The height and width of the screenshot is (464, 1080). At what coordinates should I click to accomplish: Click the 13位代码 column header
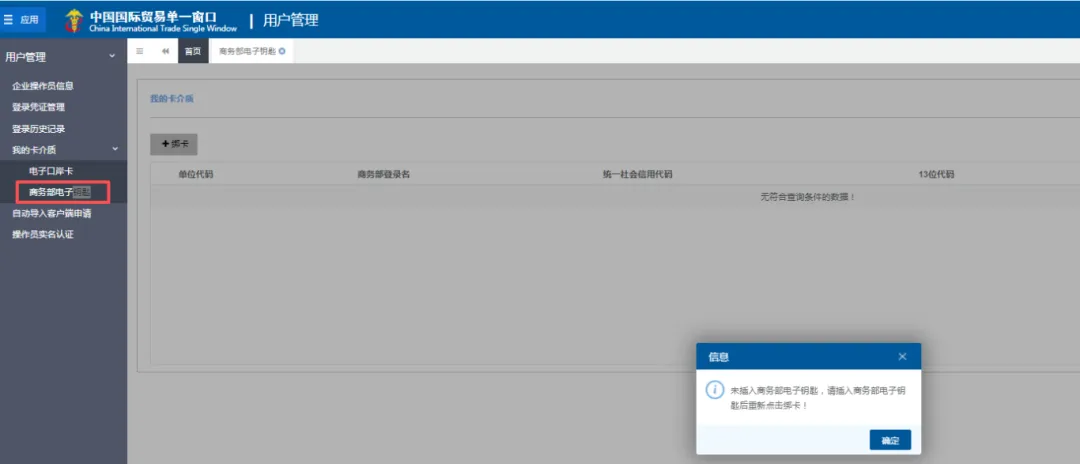pyautogui.click(x=936, y=174)
